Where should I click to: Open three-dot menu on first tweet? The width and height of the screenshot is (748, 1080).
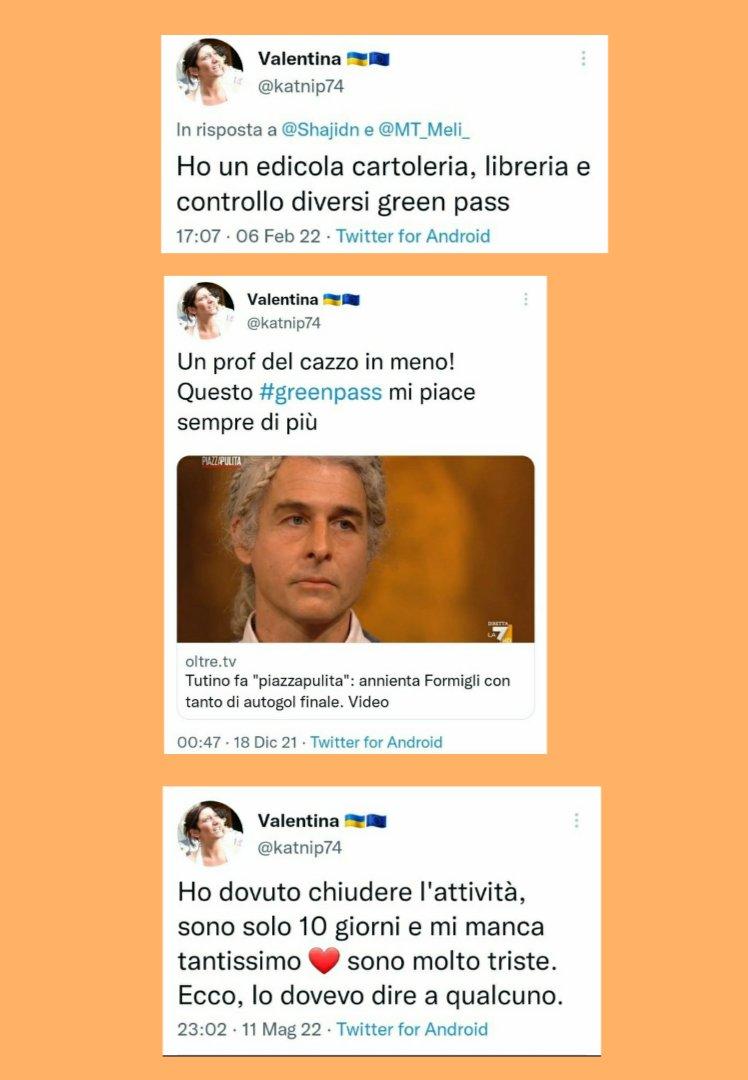pyautogui.click(x=583, y=59)
